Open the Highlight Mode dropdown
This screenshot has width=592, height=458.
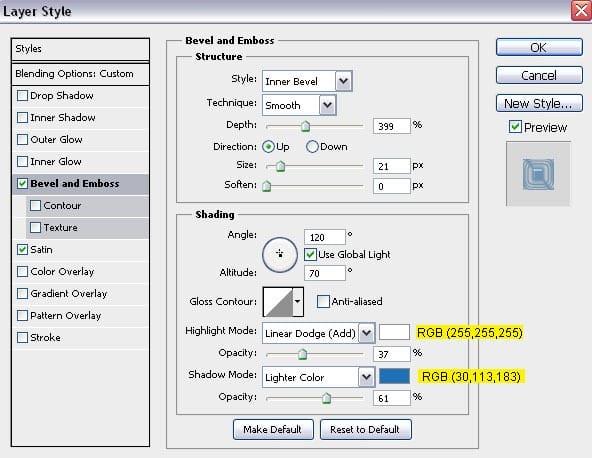[319, 333]
